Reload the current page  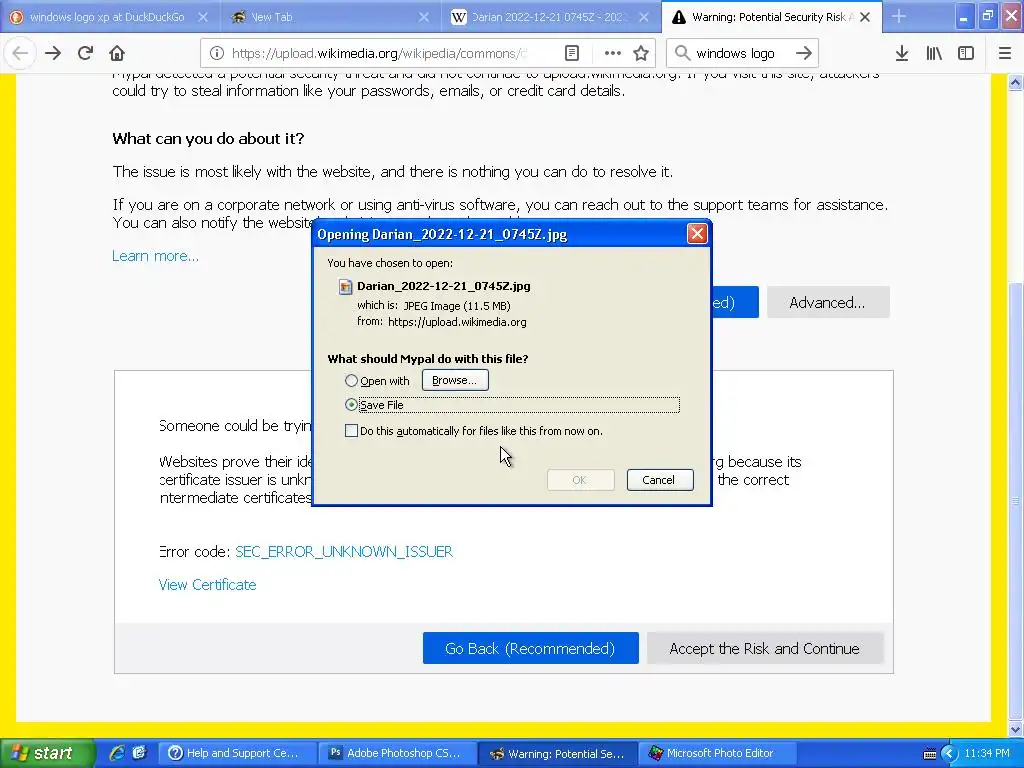click(x=85, y=54)
